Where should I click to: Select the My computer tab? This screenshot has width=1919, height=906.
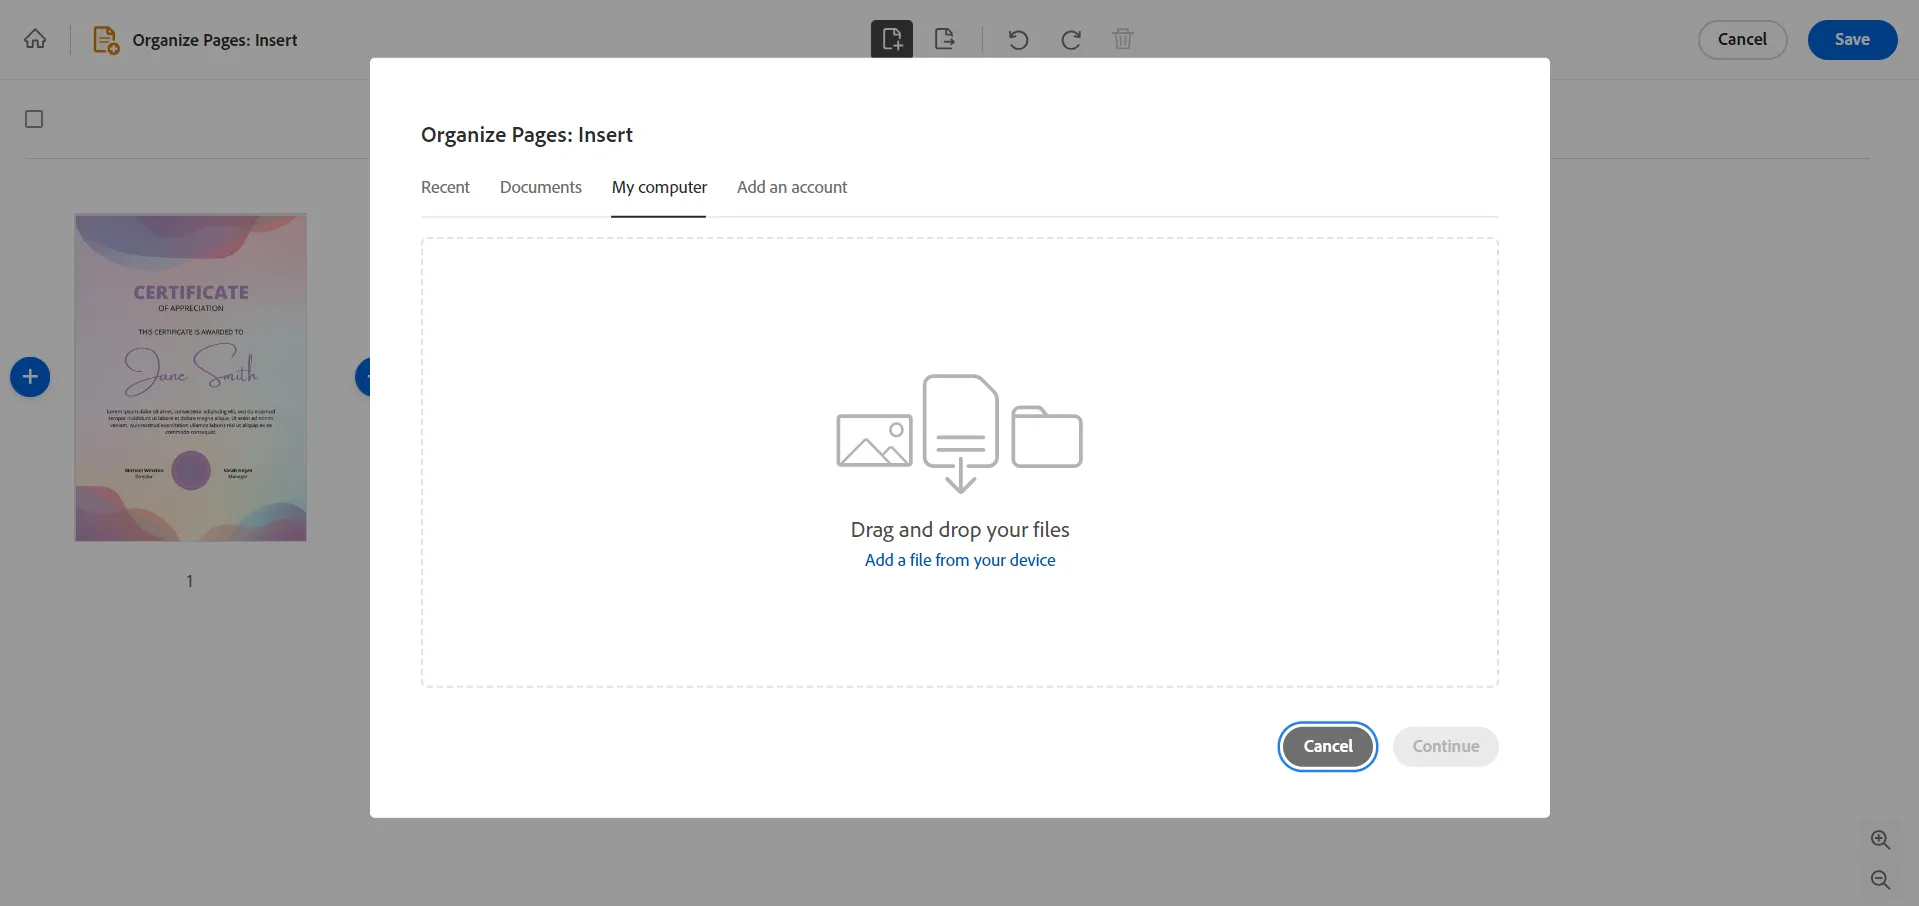click(659, 187)
